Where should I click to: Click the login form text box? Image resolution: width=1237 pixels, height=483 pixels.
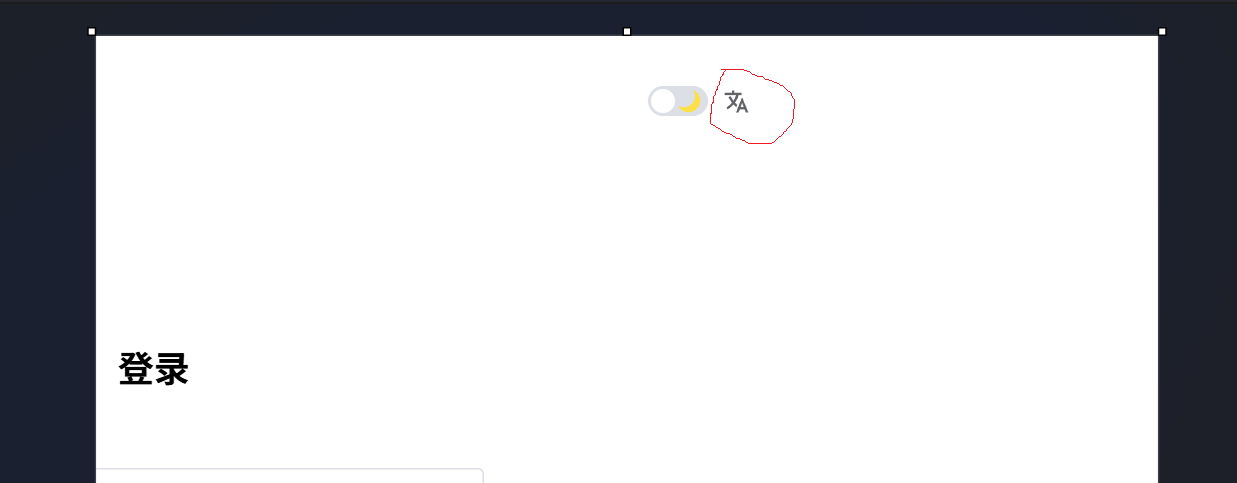pyautogui.click(x=290, y=475)
